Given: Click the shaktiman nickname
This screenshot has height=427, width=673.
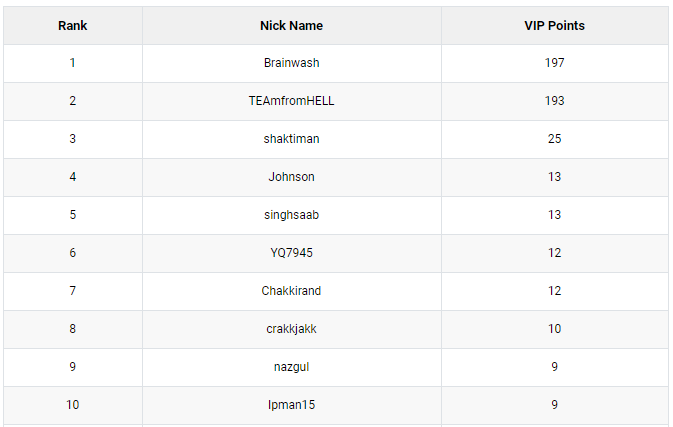Looking at the screenshot, I should [x=291, y=139].
